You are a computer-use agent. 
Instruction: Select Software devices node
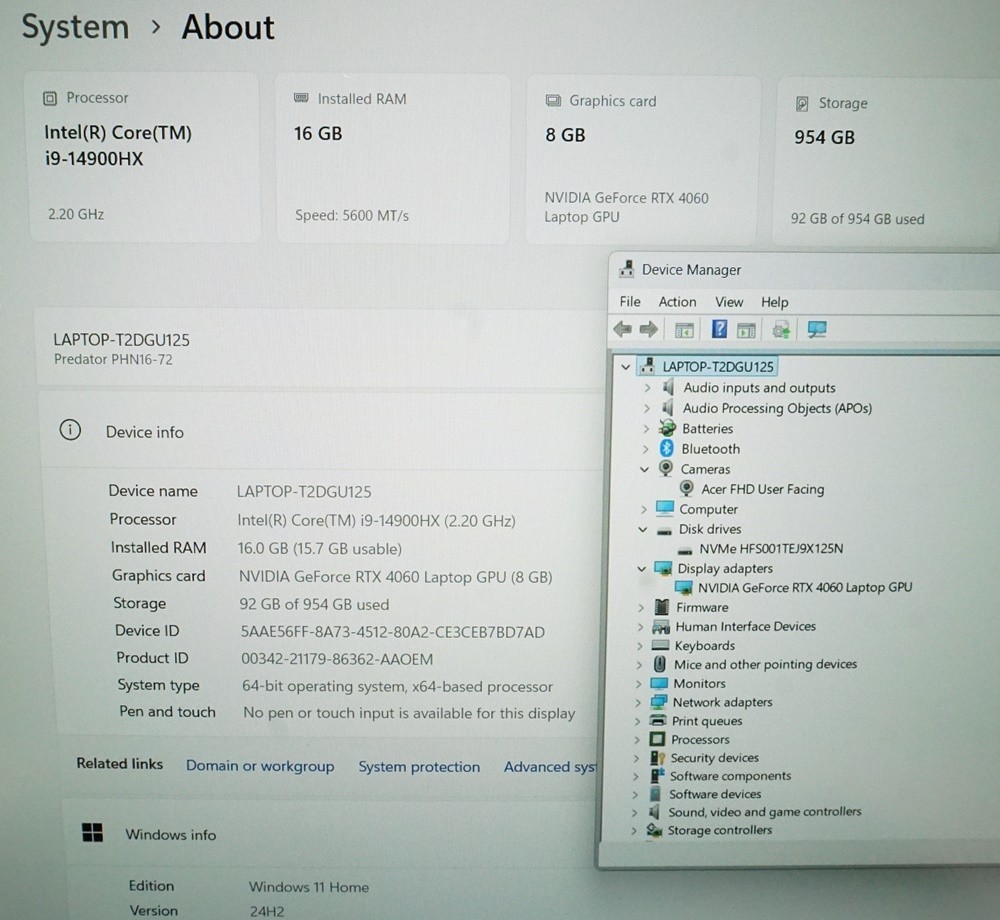(715, 794)
